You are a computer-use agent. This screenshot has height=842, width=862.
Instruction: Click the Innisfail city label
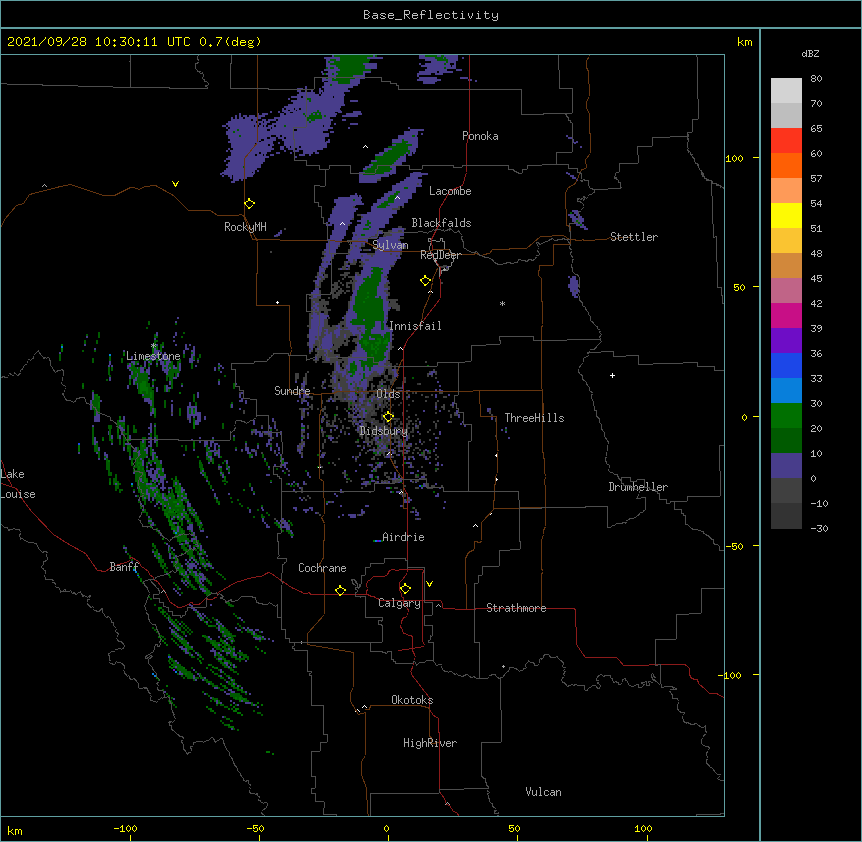coord(415,326)
